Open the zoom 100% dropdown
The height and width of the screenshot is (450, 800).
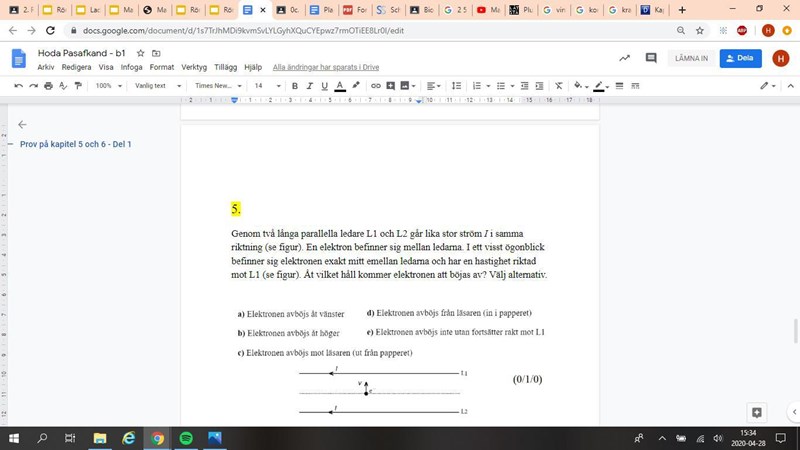(107, 86)
